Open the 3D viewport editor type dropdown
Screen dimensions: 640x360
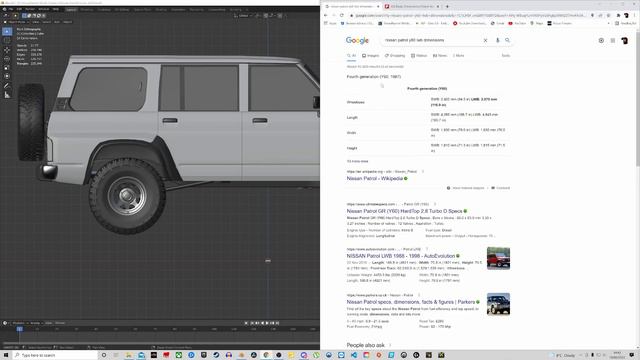point(6,16)
